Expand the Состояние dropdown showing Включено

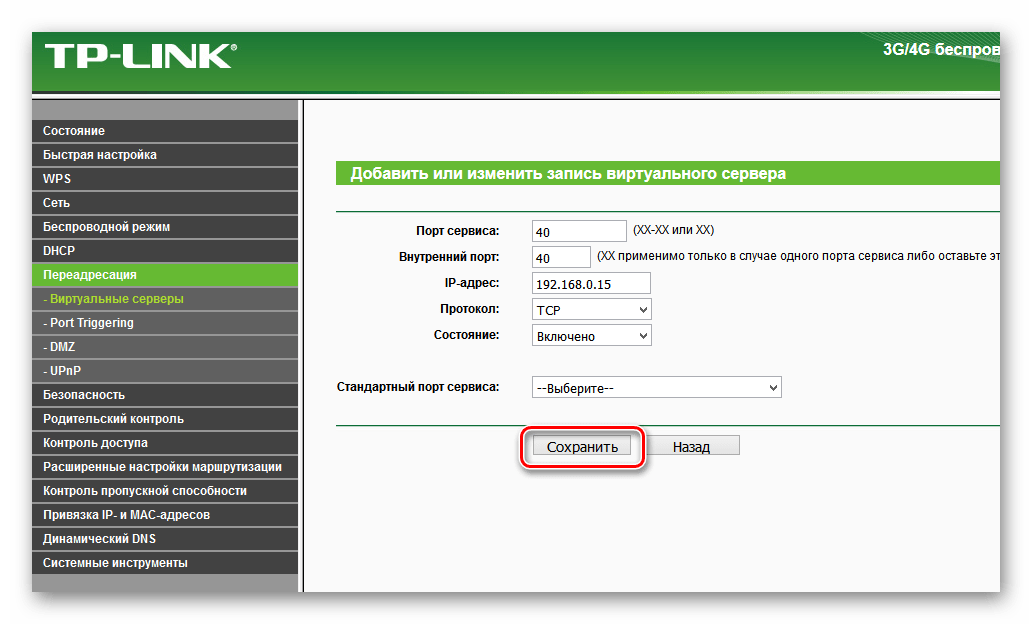click(x=591, y=336)
